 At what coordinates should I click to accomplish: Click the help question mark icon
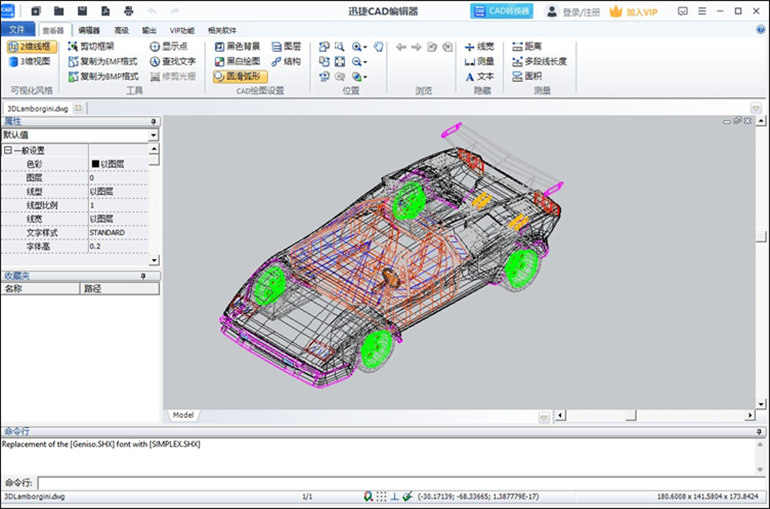tap(761, 30)
